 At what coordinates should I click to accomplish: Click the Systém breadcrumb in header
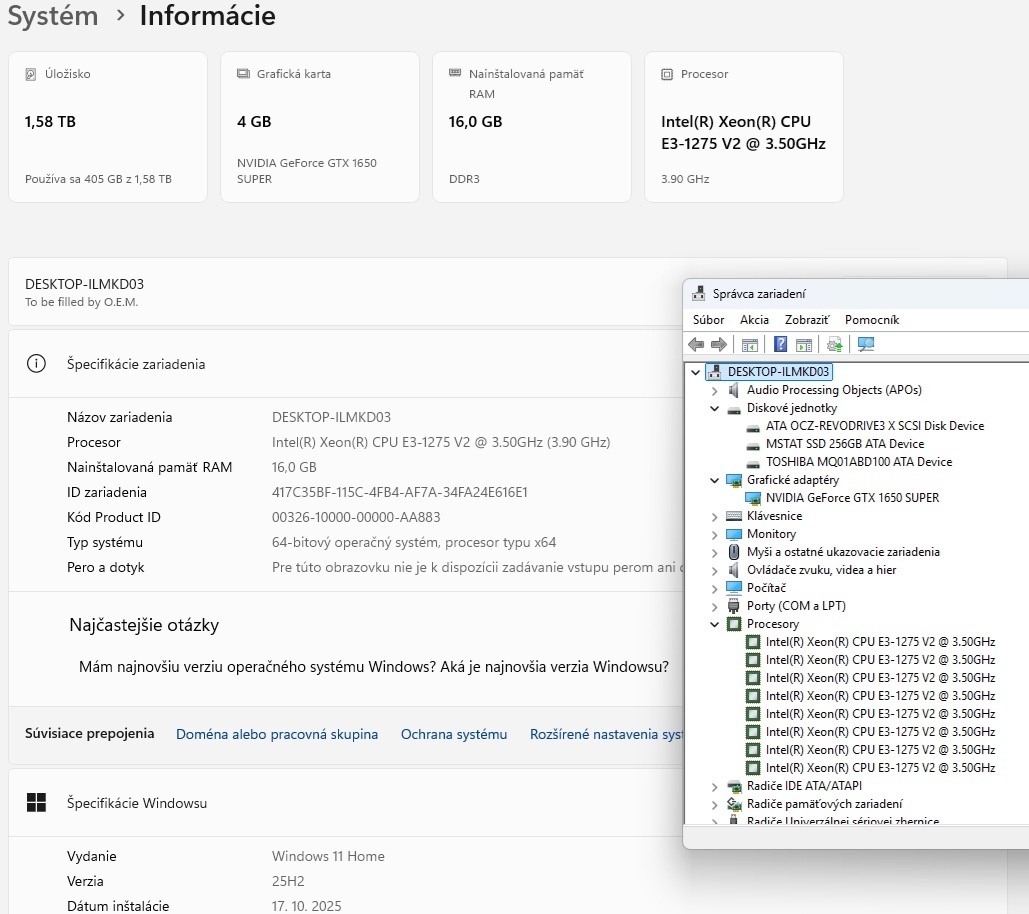pyautogui.click(x=53, y=16)
